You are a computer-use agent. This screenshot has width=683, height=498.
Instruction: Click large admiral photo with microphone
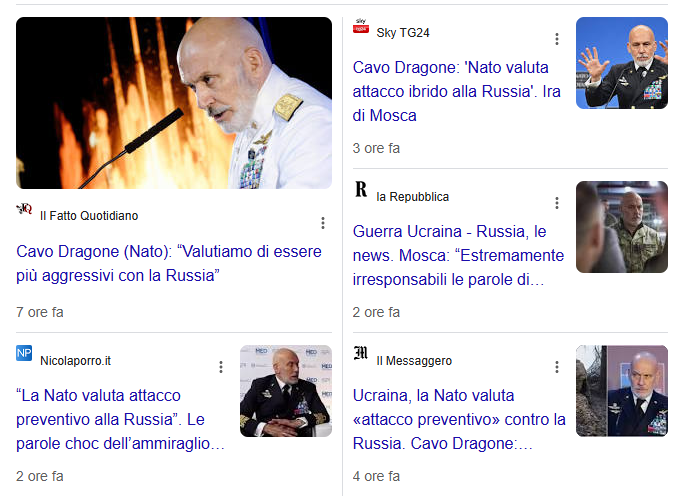[174, 103]
